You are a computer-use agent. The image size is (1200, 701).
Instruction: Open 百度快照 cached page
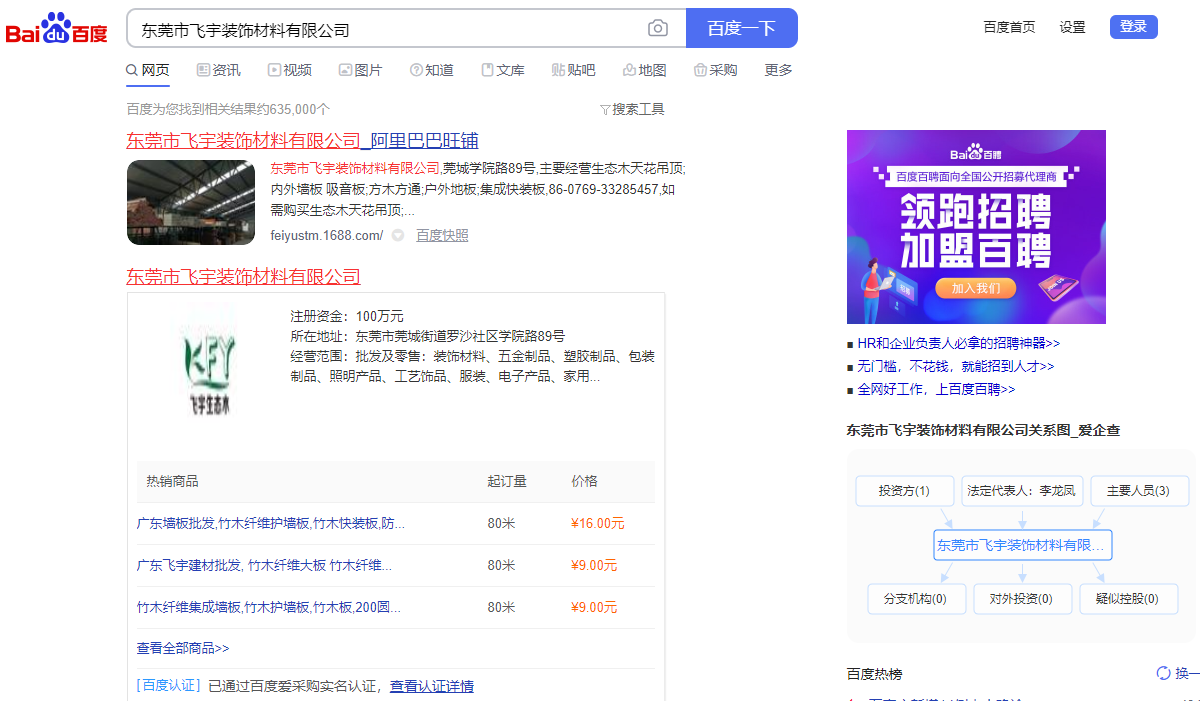click(x=442, y=236)
